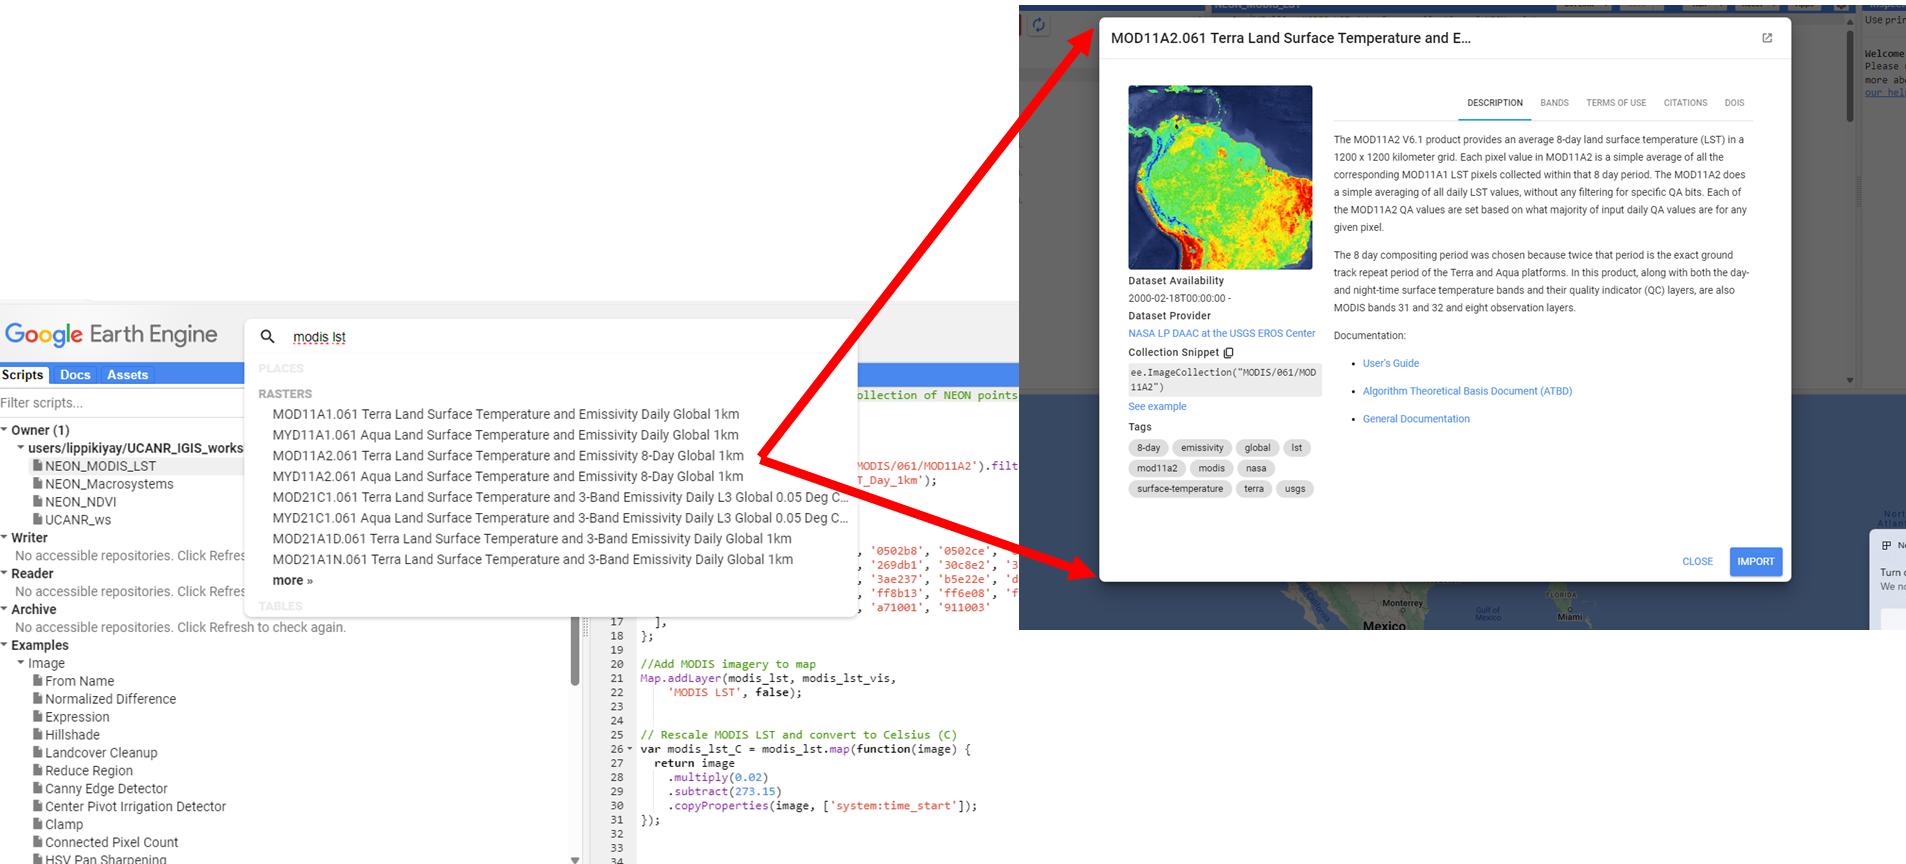The image size is (1906, 864).
Task: Open Center Pivot Irrigation Detector example
Action: [x=135, y=807]
